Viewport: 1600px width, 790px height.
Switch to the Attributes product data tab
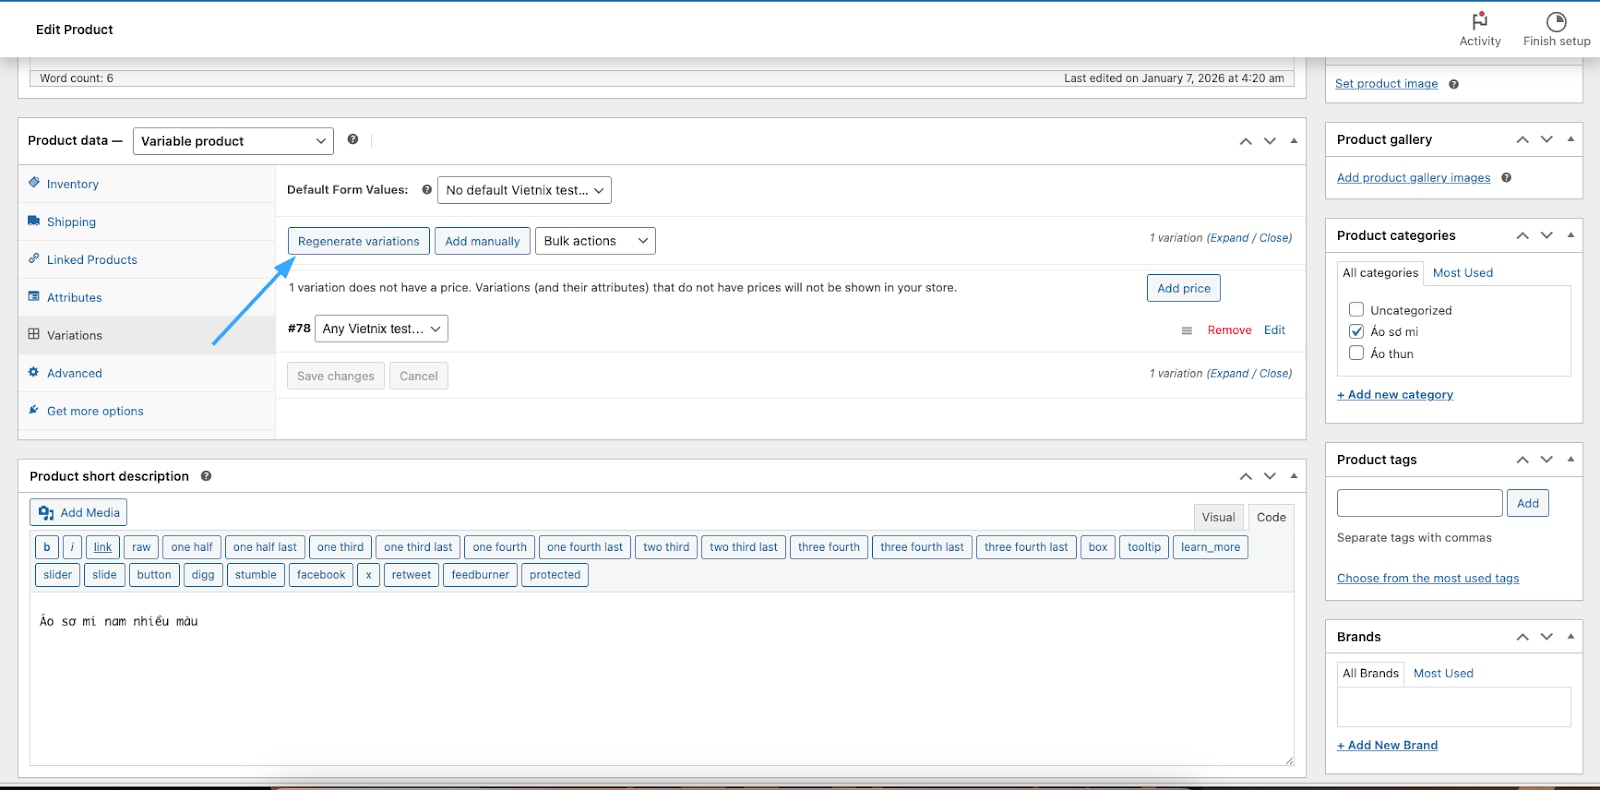click(x=74, y=298)
